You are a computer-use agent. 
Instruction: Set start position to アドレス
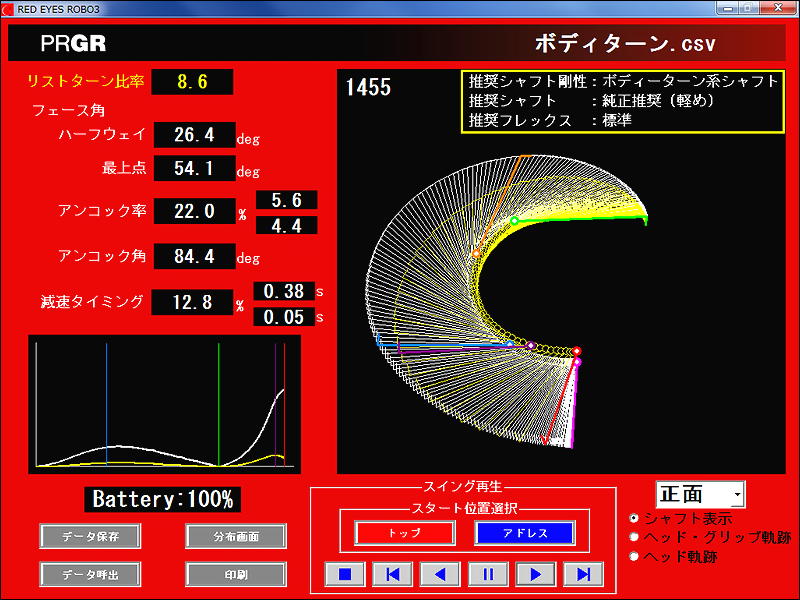(524, 533)
